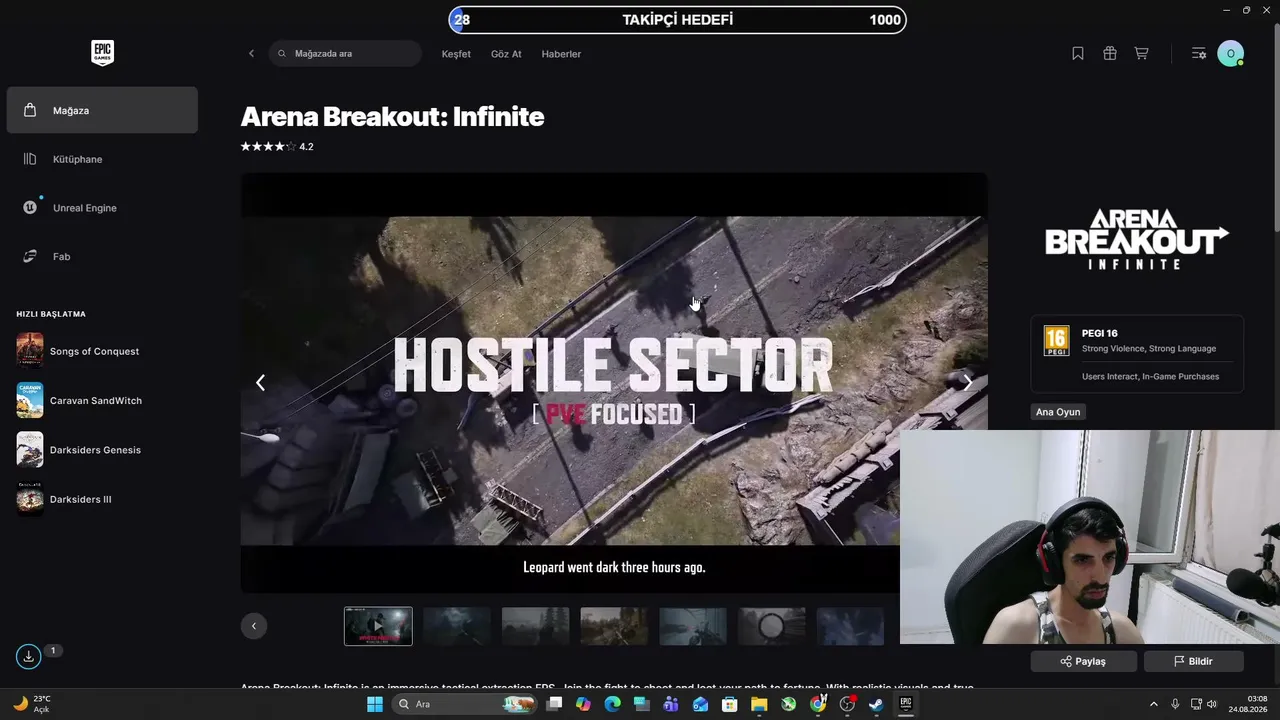Open Outlook from the taskbar
The width and height of the screenshot is (1280, 720).
click(x=700, y=704)
